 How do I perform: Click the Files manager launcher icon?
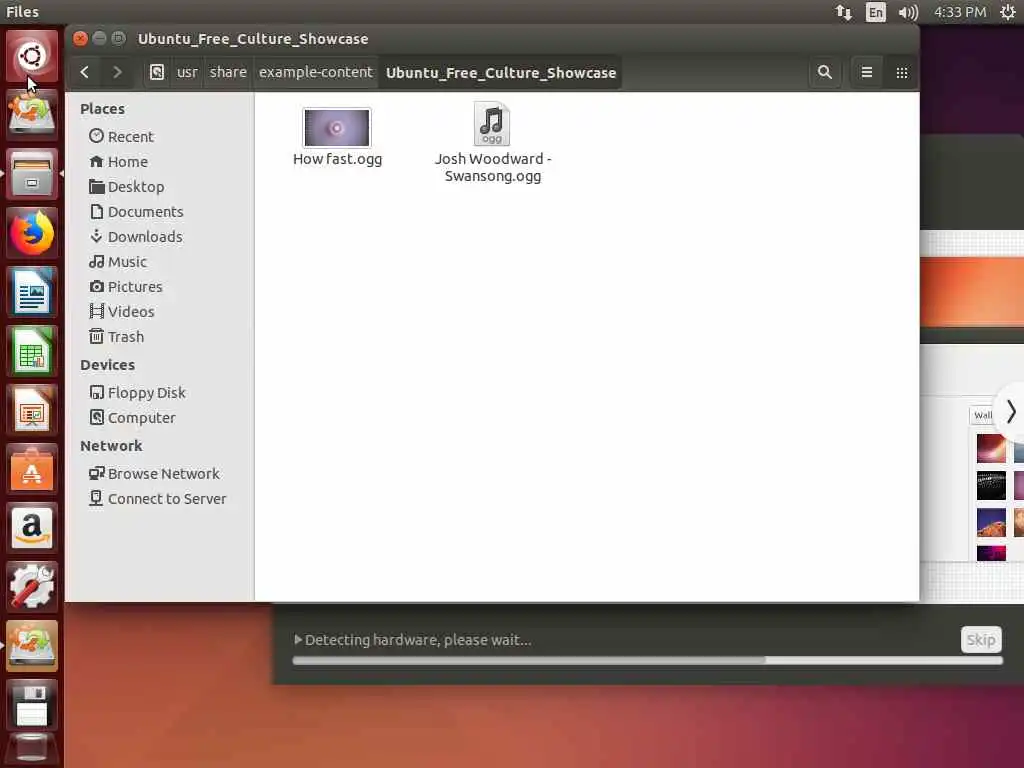31,174
